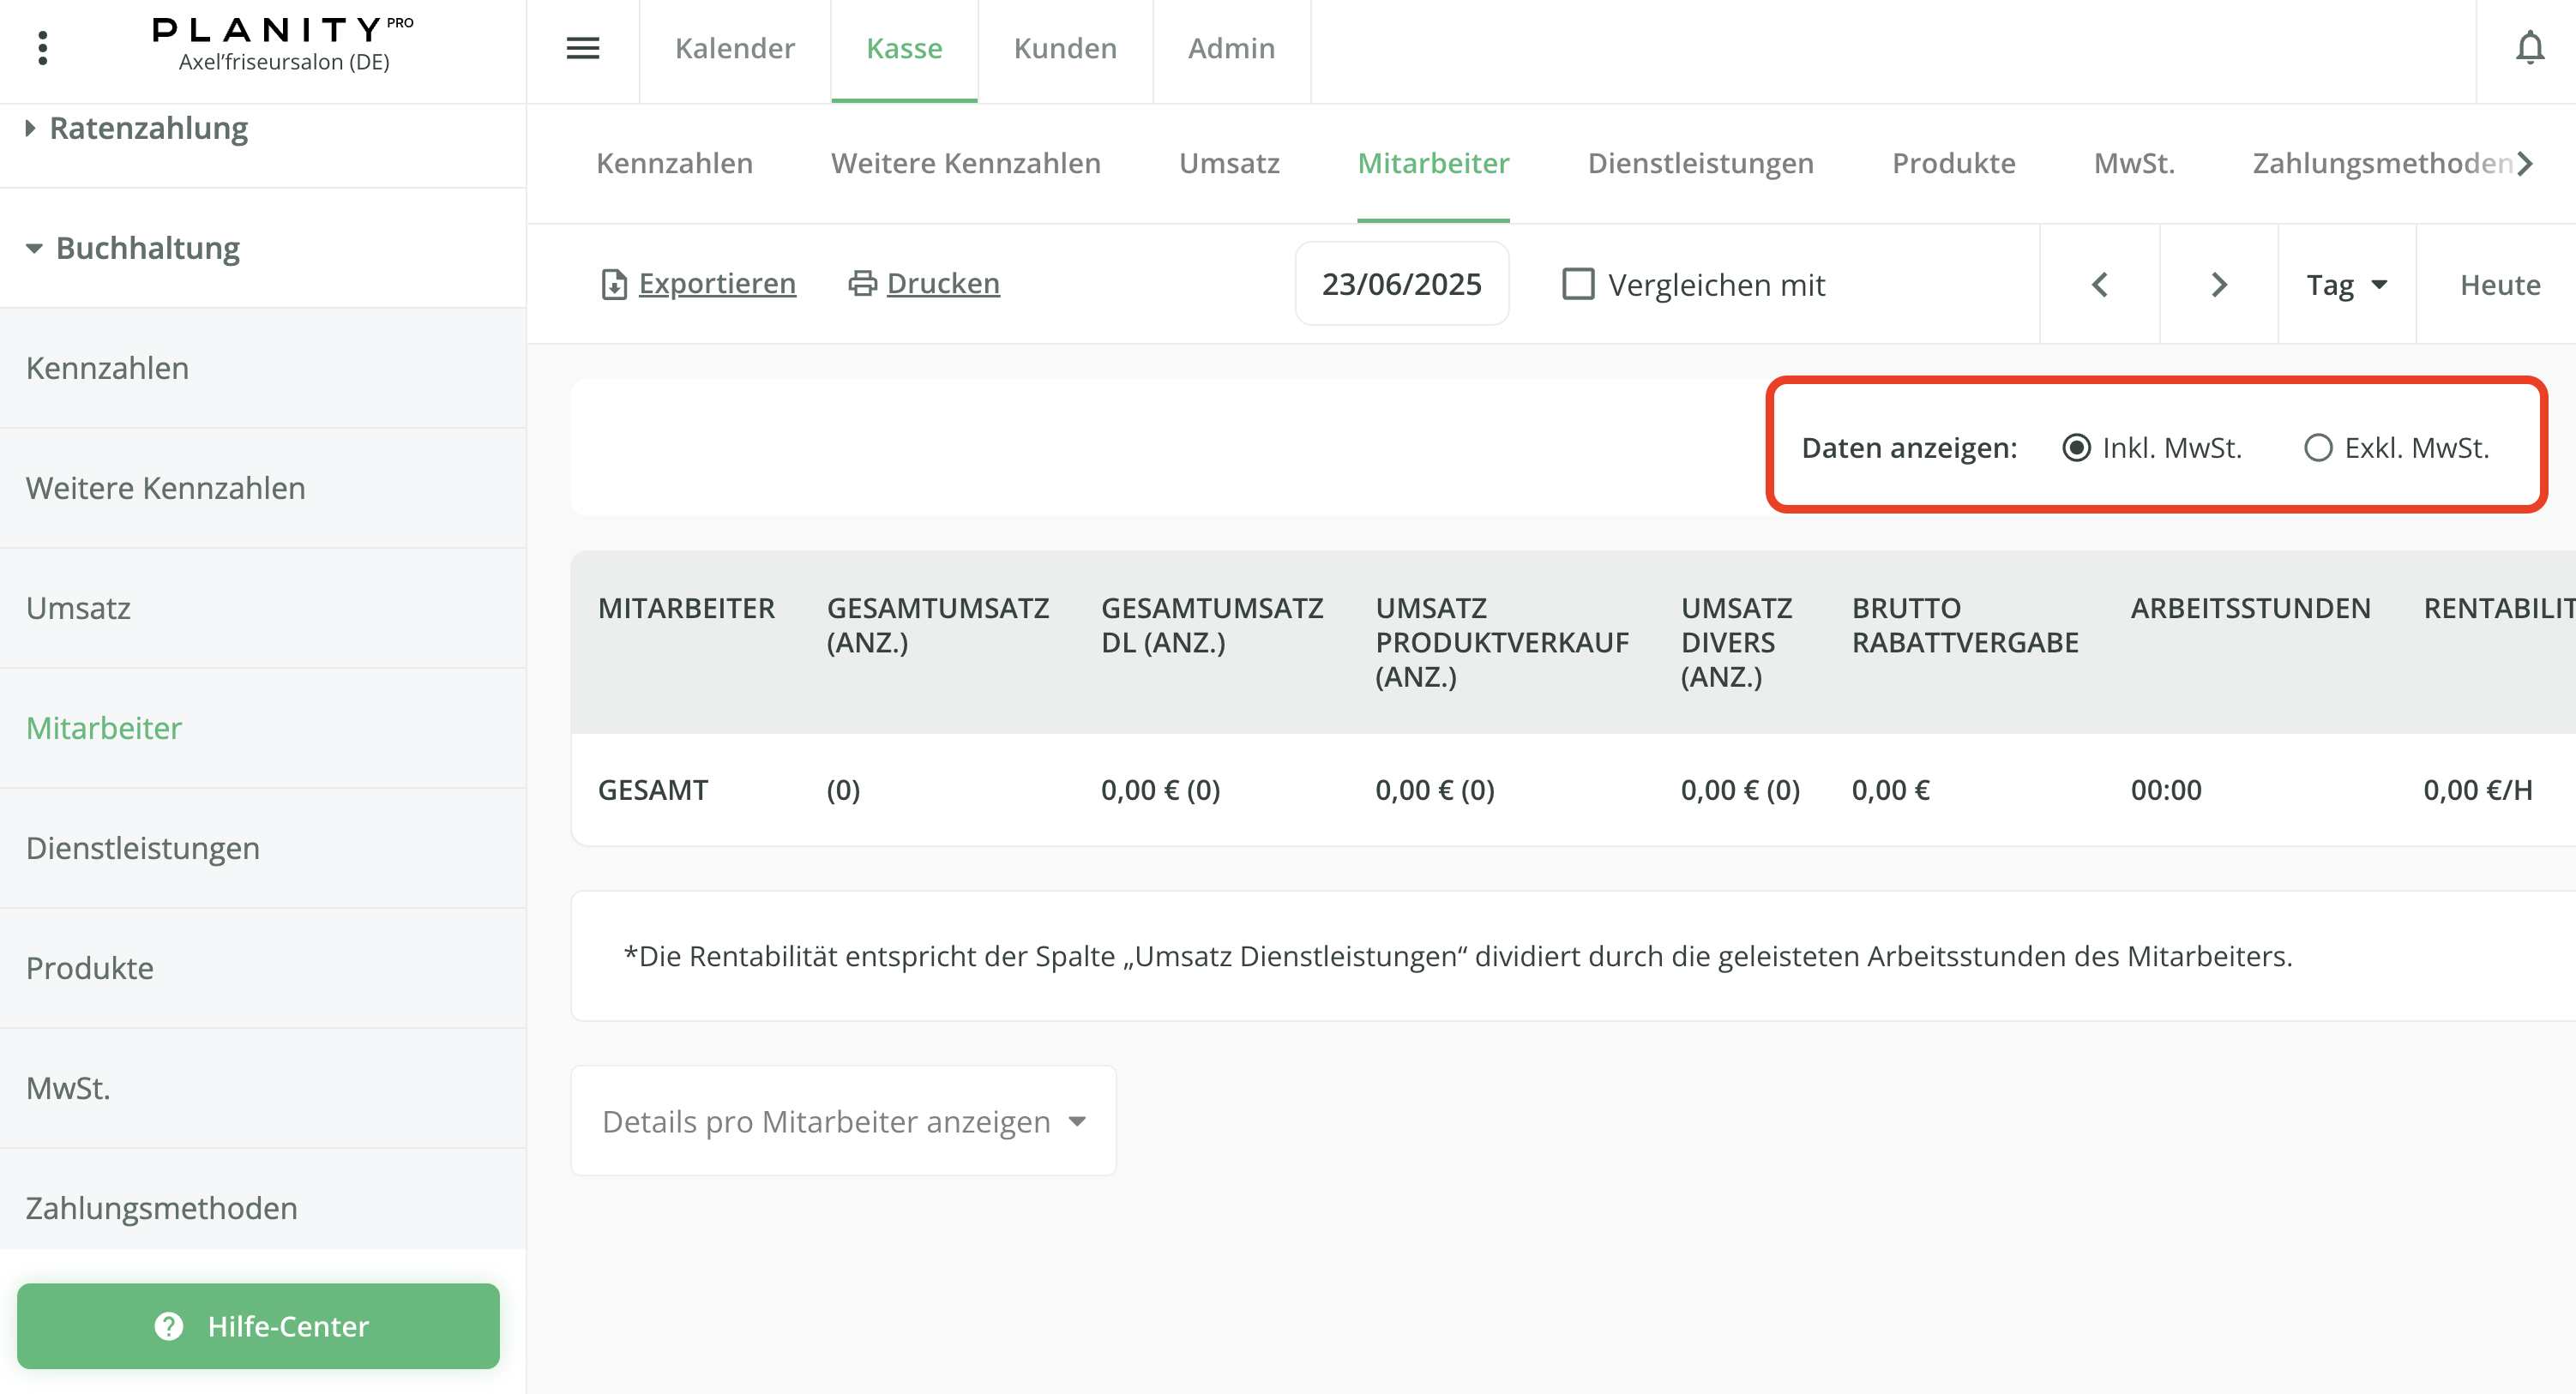Viewport: 2576px width, 1394px height.
Task: Open the Hilfe-Center button
Action: pyautogui.click(x=258, y=1326)
